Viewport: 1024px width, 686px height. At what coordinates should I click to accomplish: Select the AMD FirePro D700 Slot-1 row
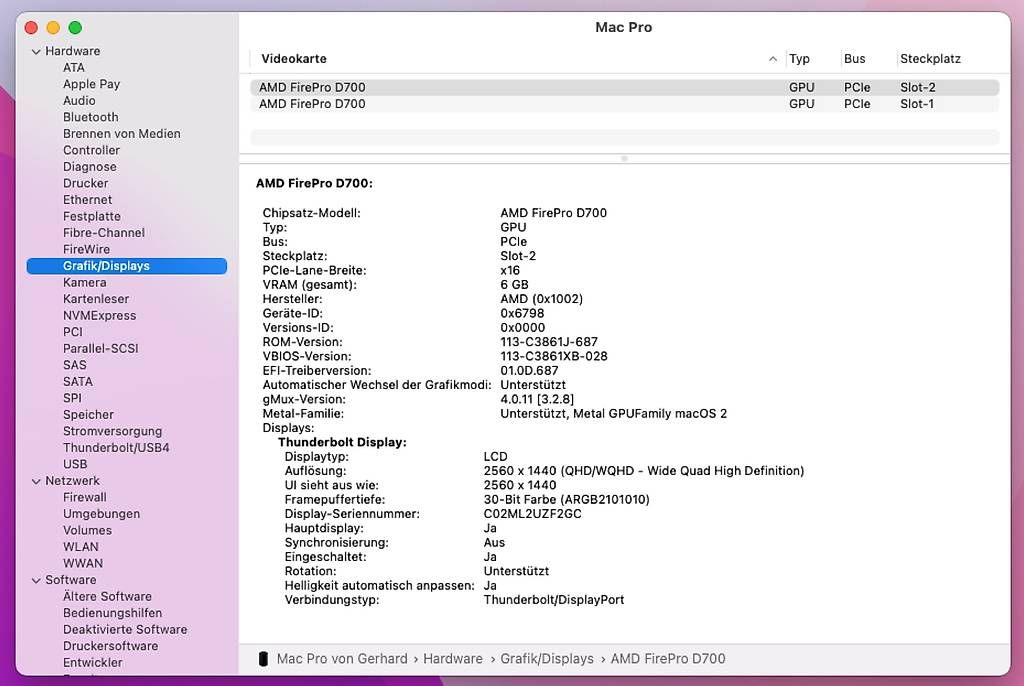click(624, 104)
